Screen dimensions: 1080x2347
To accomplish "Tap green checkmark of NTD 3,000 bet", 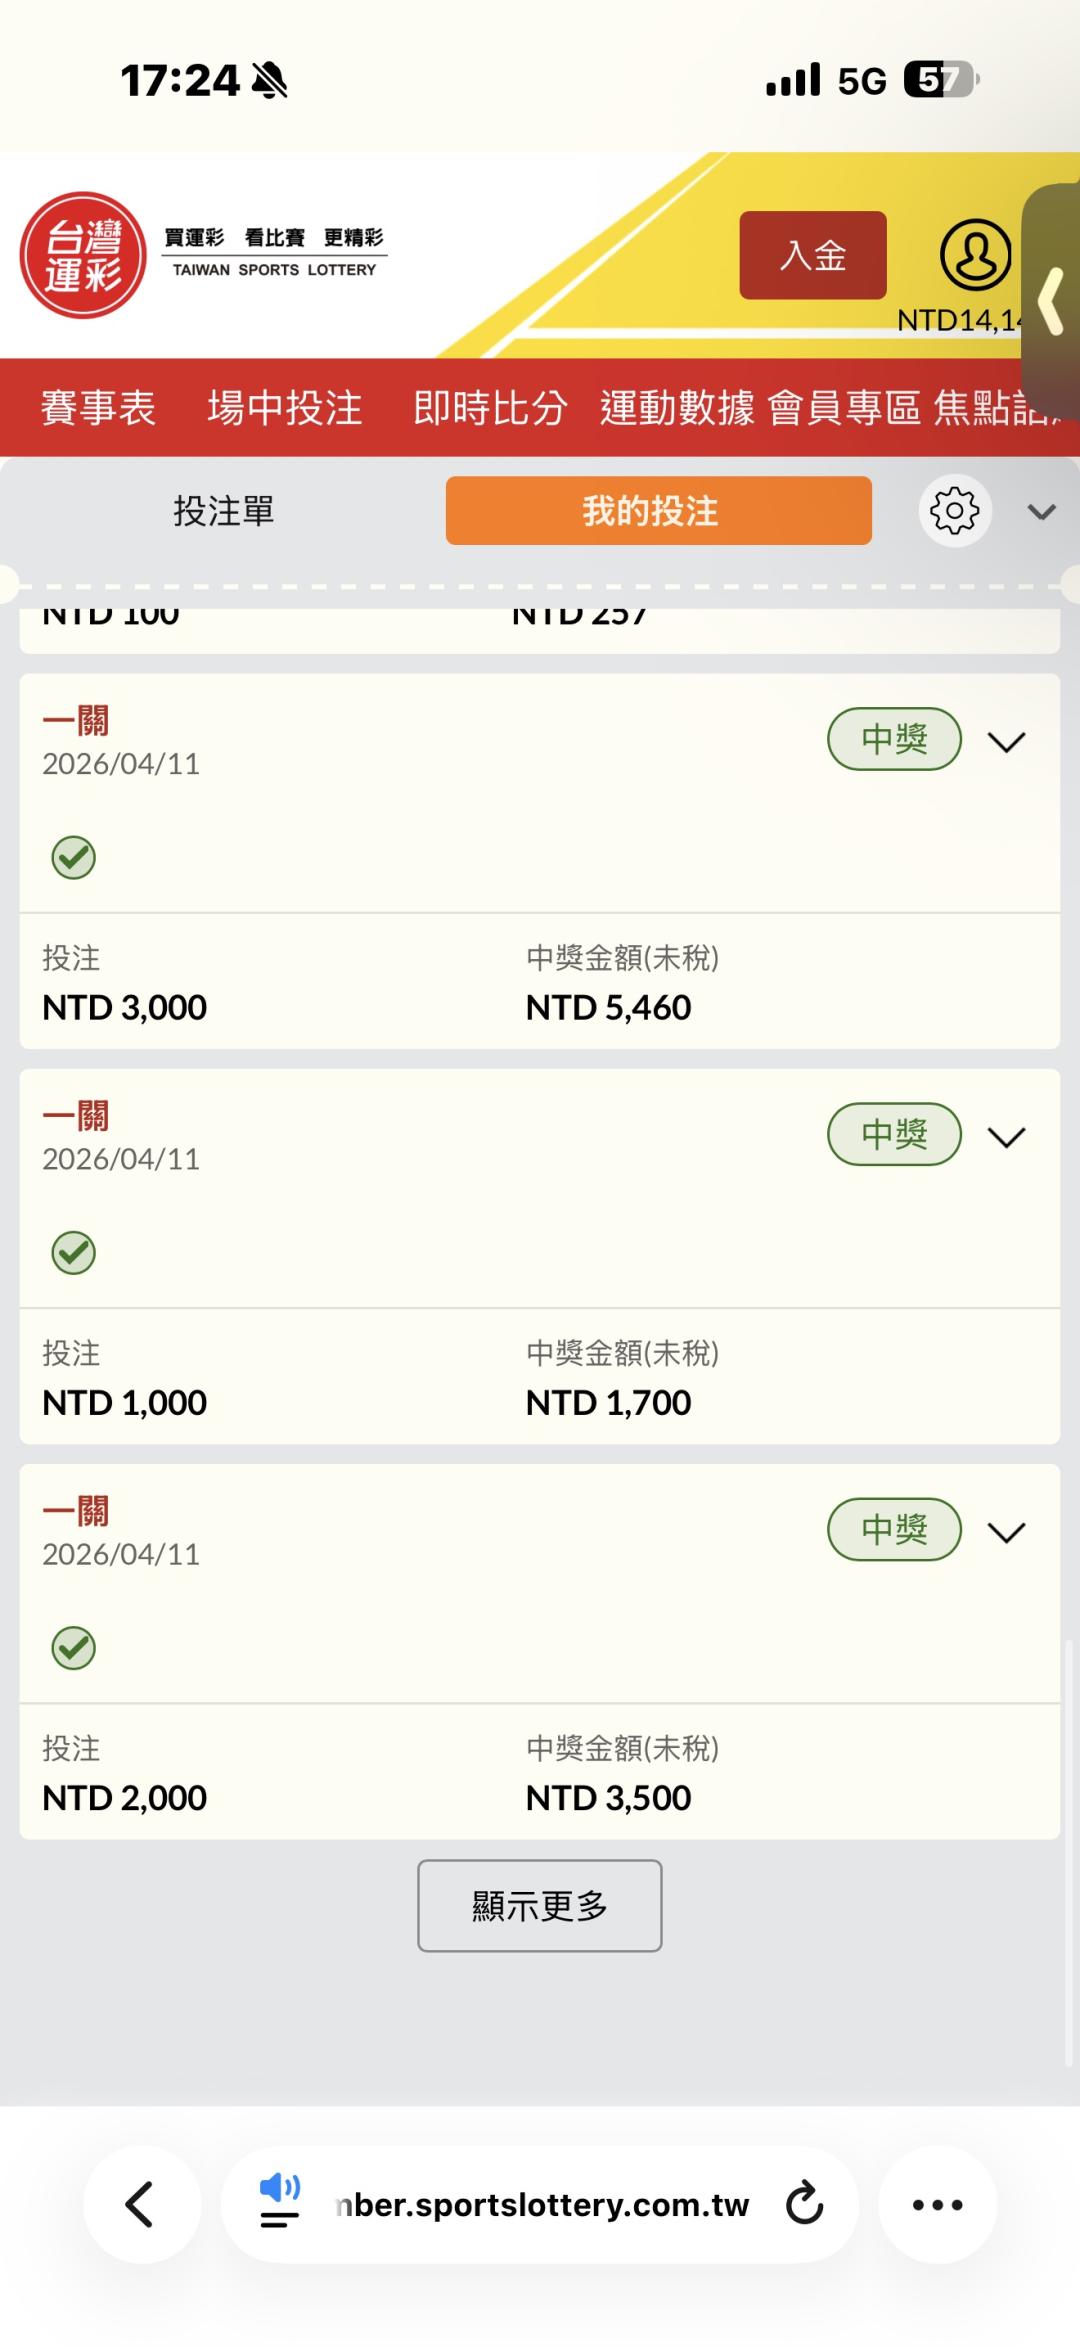I will pyautogui.click(x=73, y=857).
